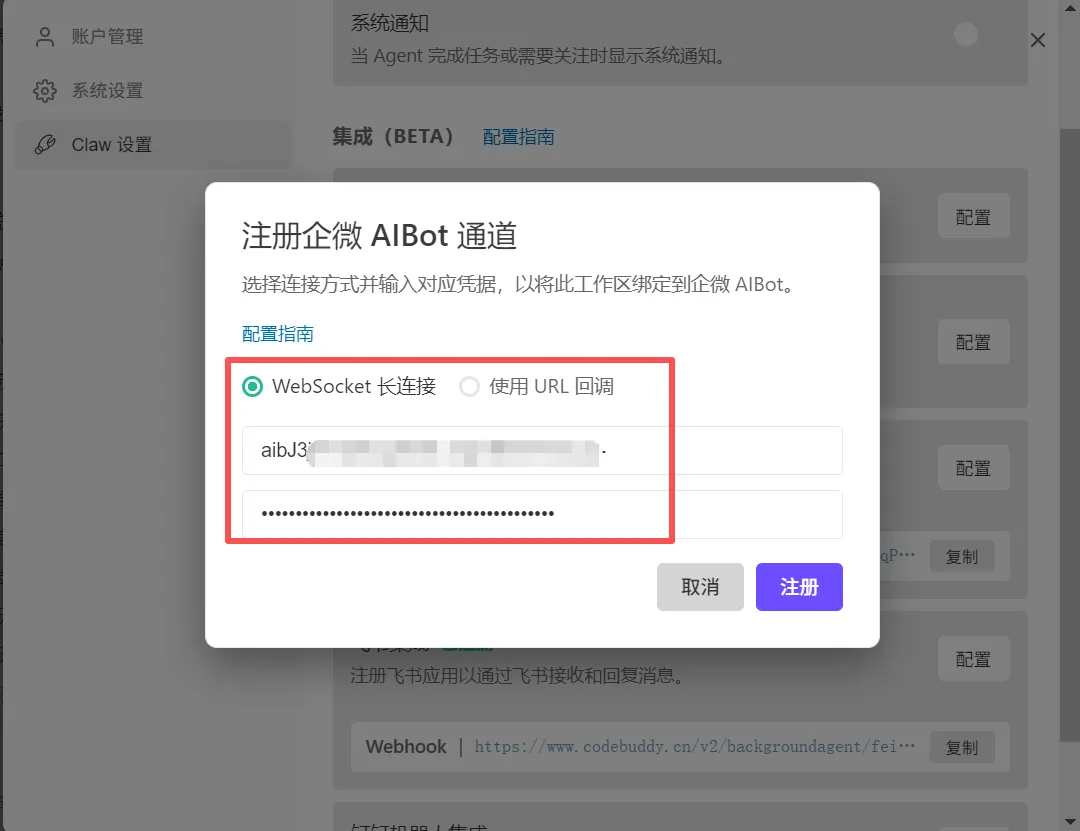Image resolution: width=1080 pixels, height=831 pixels.
Task: Click the system settings gear icon
Action: tap(45, 90)
